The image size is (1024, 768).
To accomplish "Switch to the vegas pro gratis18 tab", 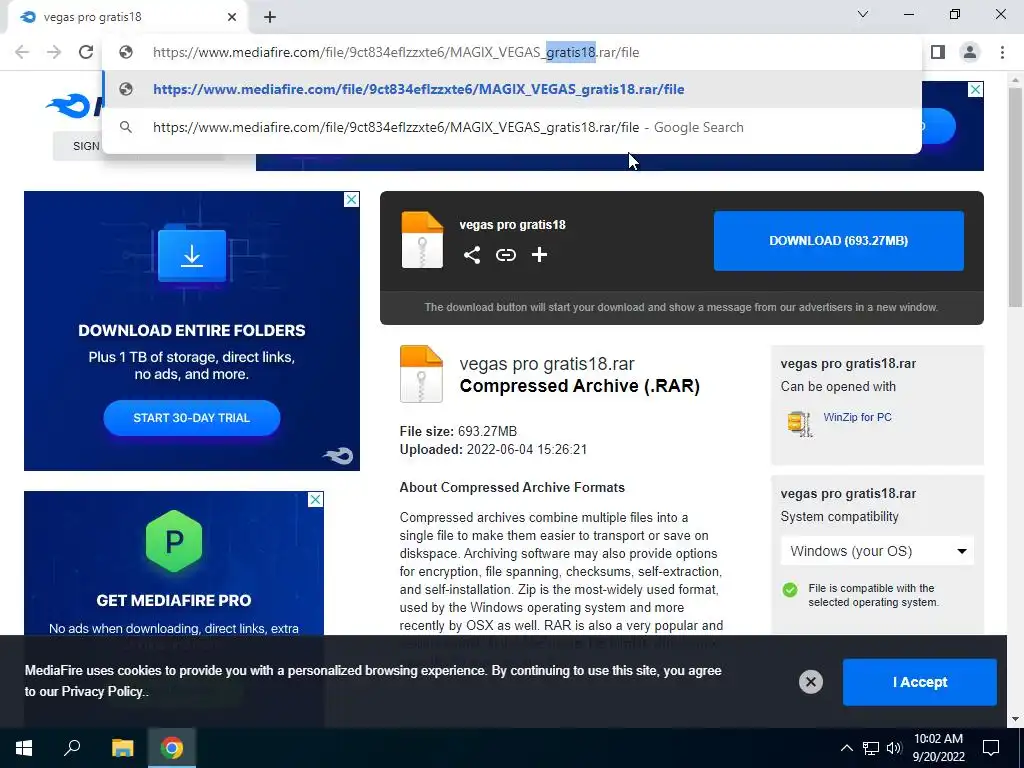I will [127, 17].
